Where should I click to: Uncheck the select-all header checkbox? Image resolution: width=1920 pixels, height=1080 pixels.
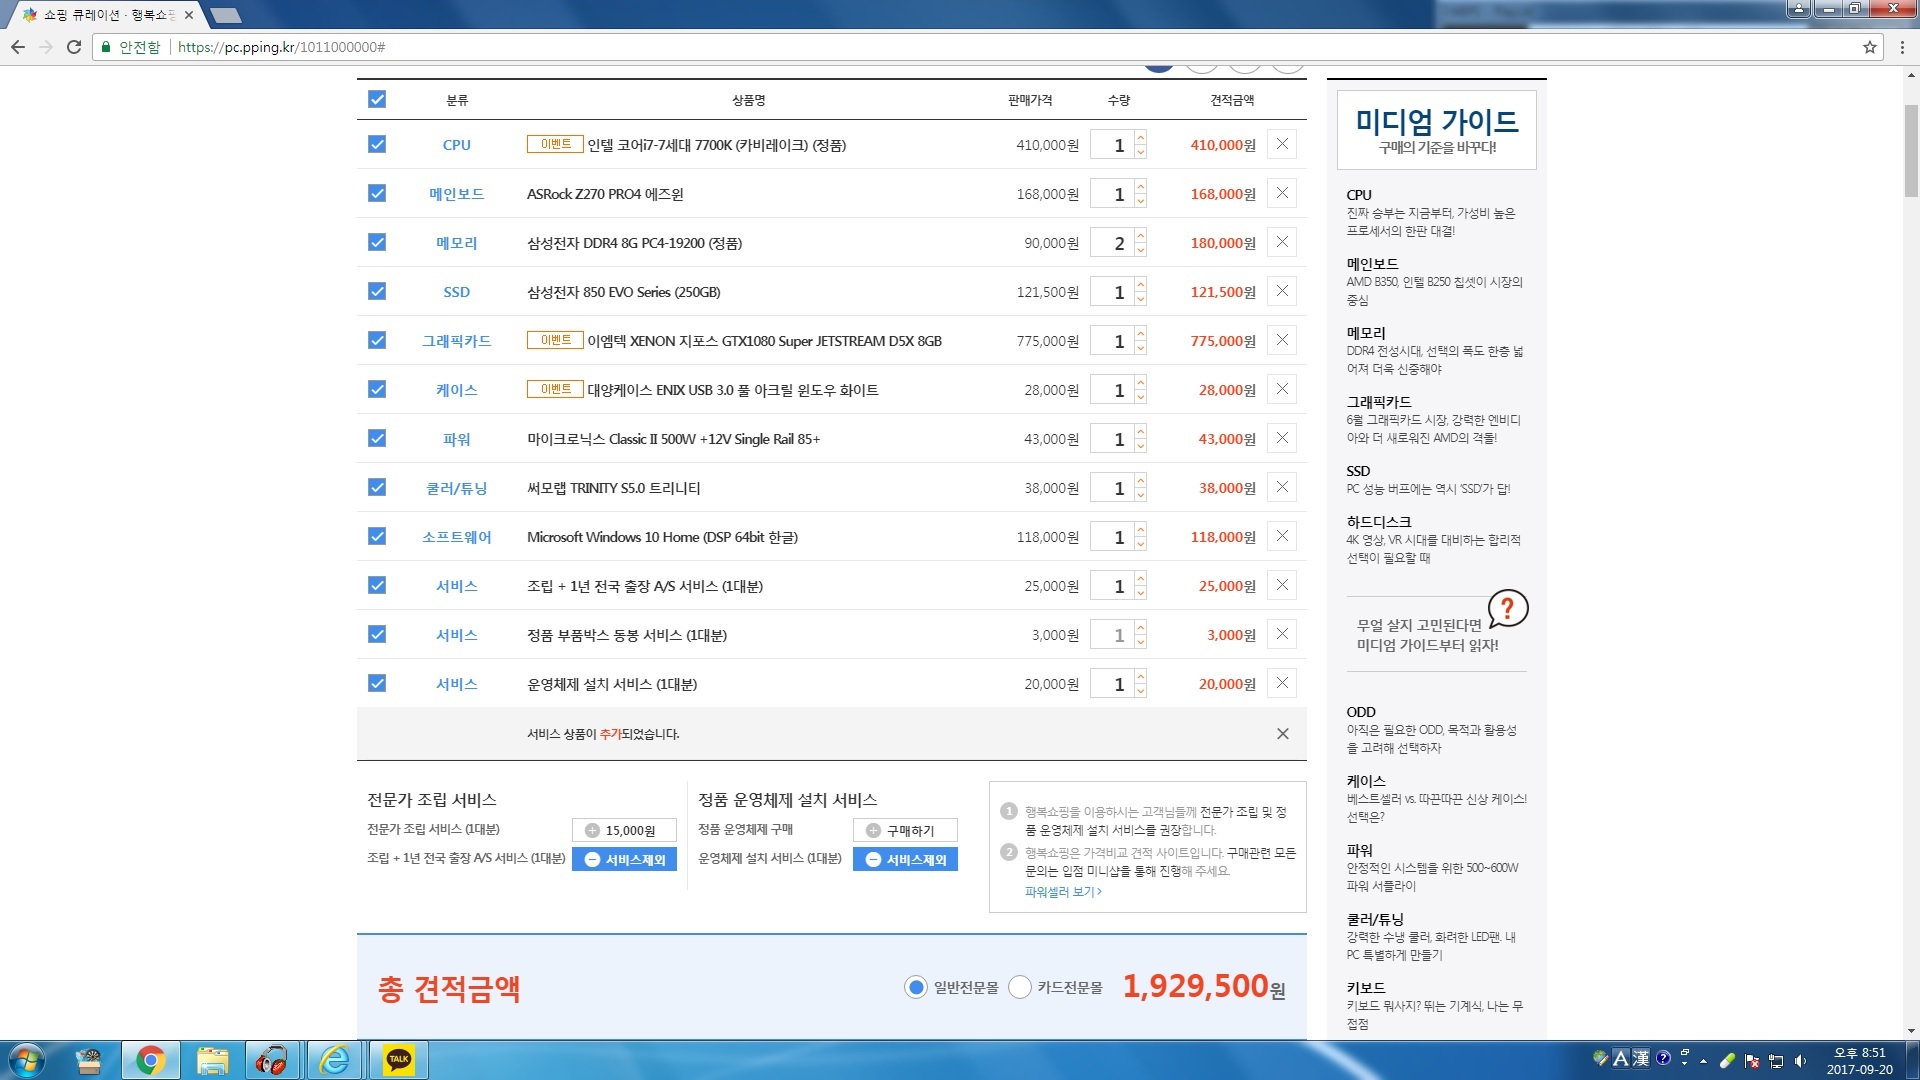click(x=377, y=99)
